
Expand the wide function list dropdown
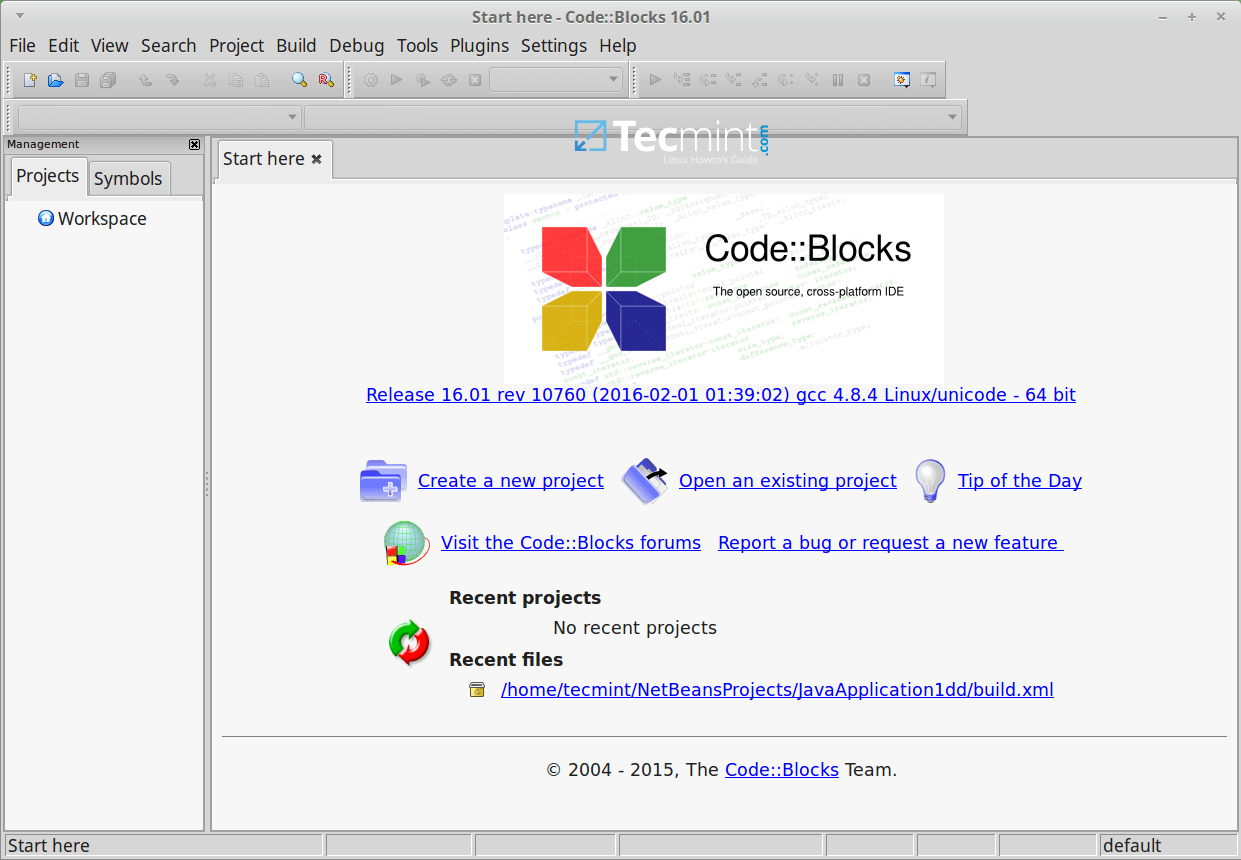click(x=633, y=117)
